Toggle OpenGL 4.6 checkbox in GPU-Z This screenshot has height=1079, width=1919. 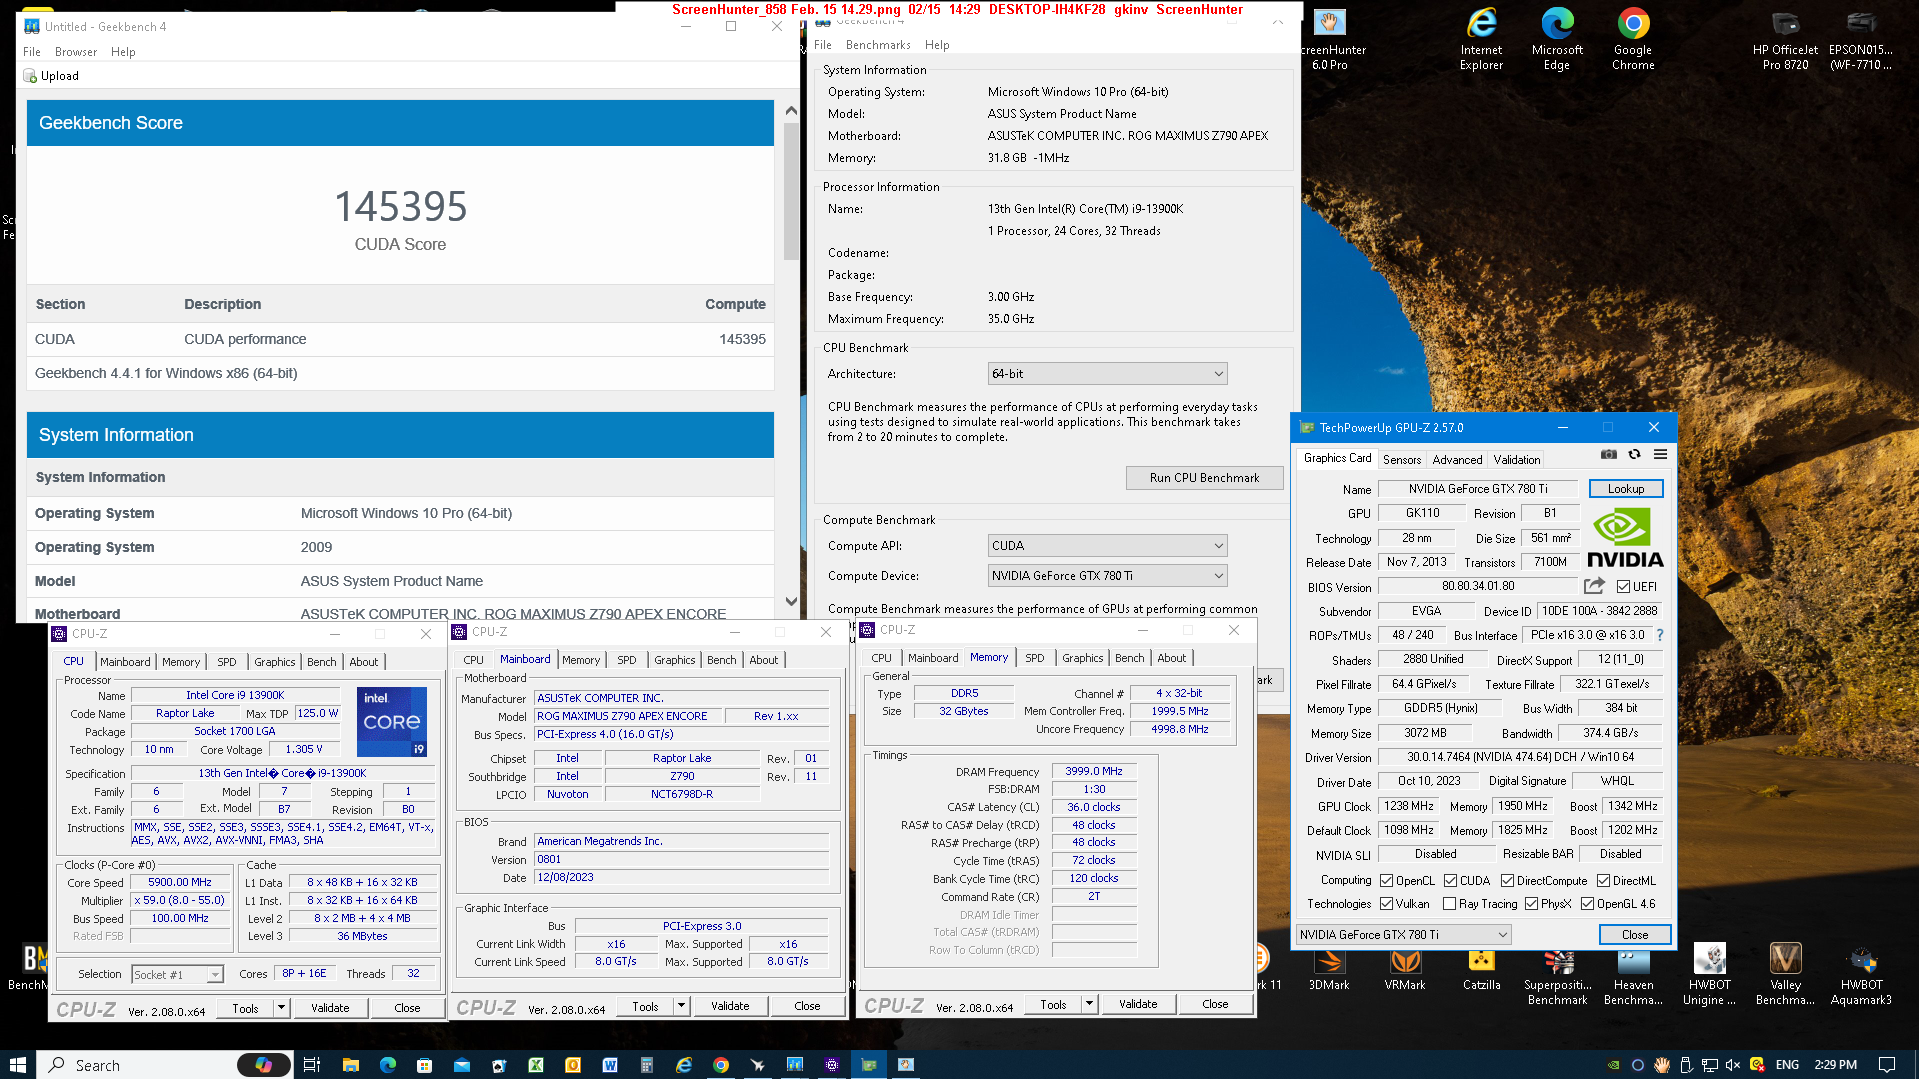[x=1587, y=904]
